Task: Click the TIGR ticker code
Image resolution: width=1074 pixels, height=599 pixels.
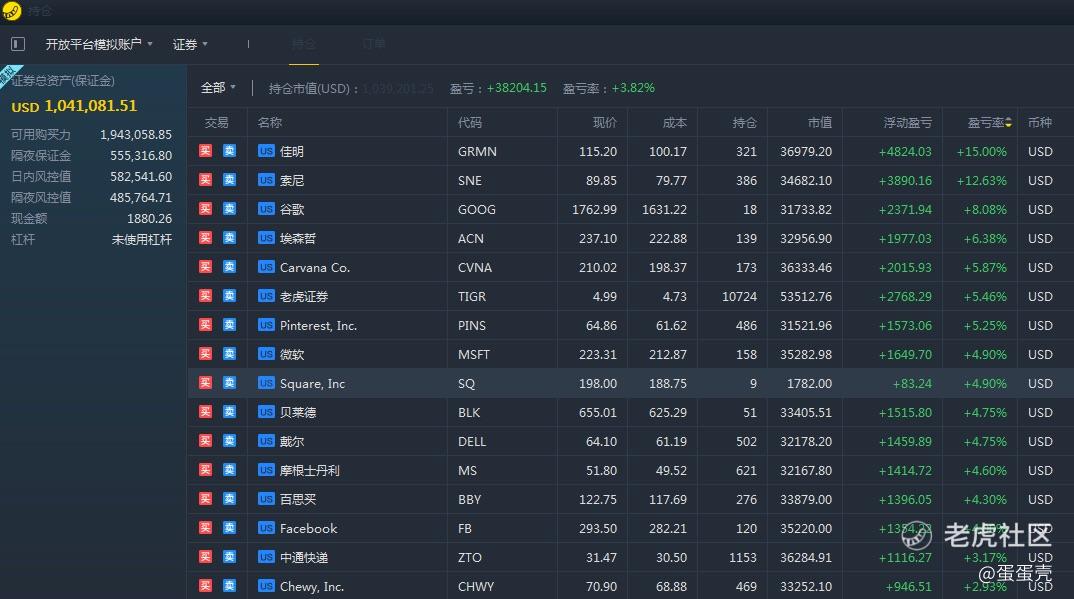Action: coord(472,296)
